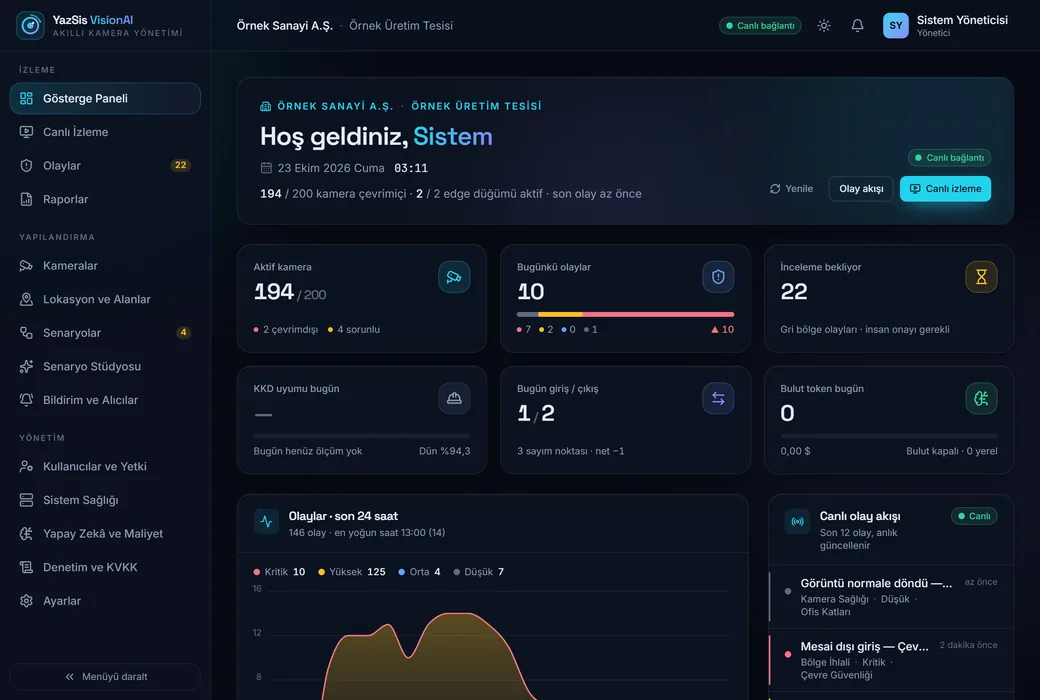The image size is (1040, 700).
Task: Click the KKD uyumu progress bar
Action: 361,436
